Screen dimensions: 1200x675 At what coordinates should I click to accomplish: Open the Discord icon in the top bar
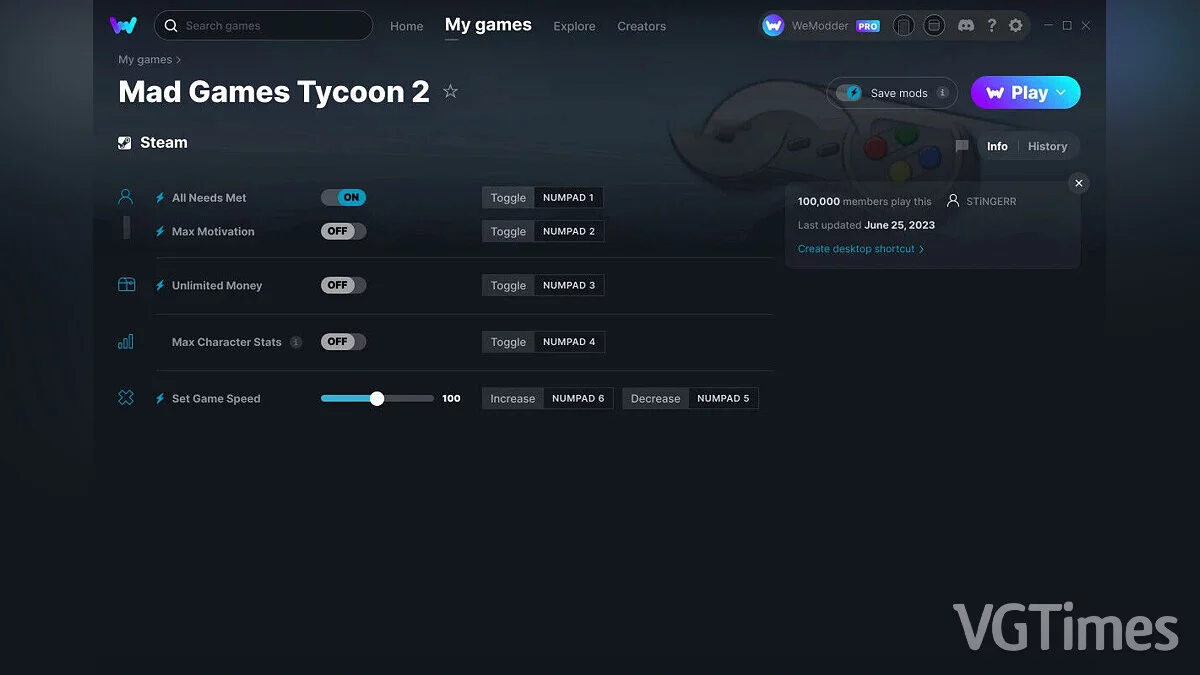[x=966, y=25]
